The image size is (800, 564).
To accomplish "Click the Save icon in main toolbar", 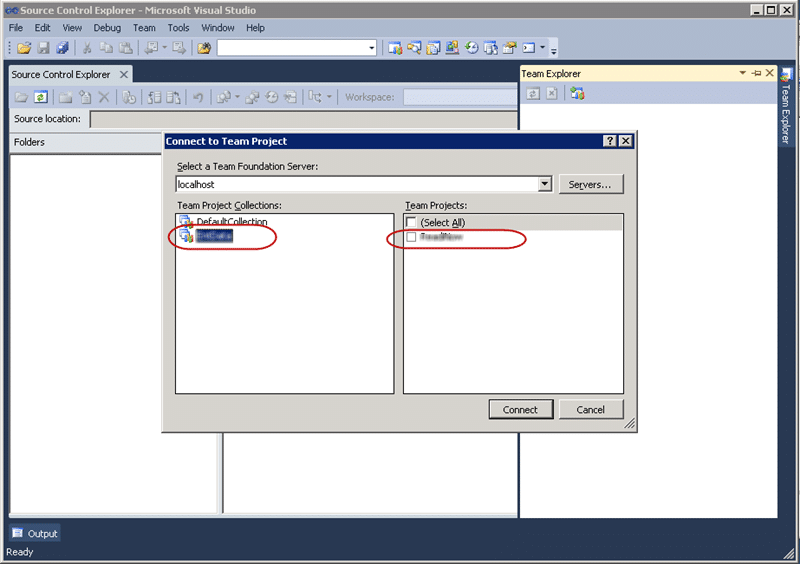I will coord(43,48).
